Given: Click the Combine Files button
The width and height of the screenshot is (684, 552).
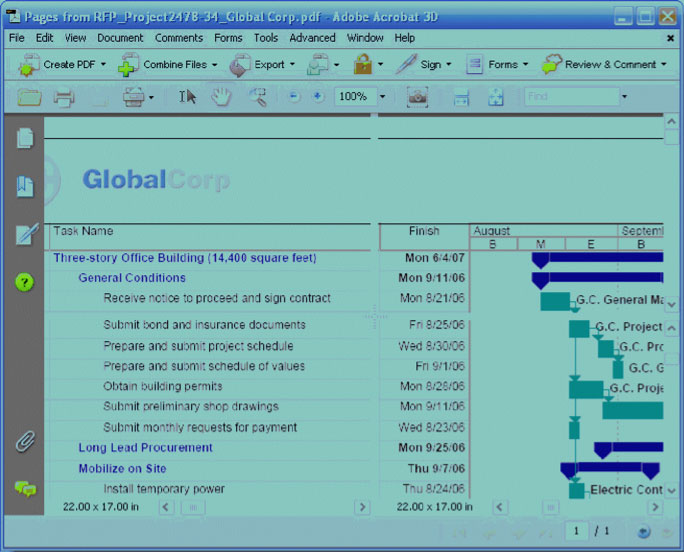Looking at the screenshot, I should [165, 65].
